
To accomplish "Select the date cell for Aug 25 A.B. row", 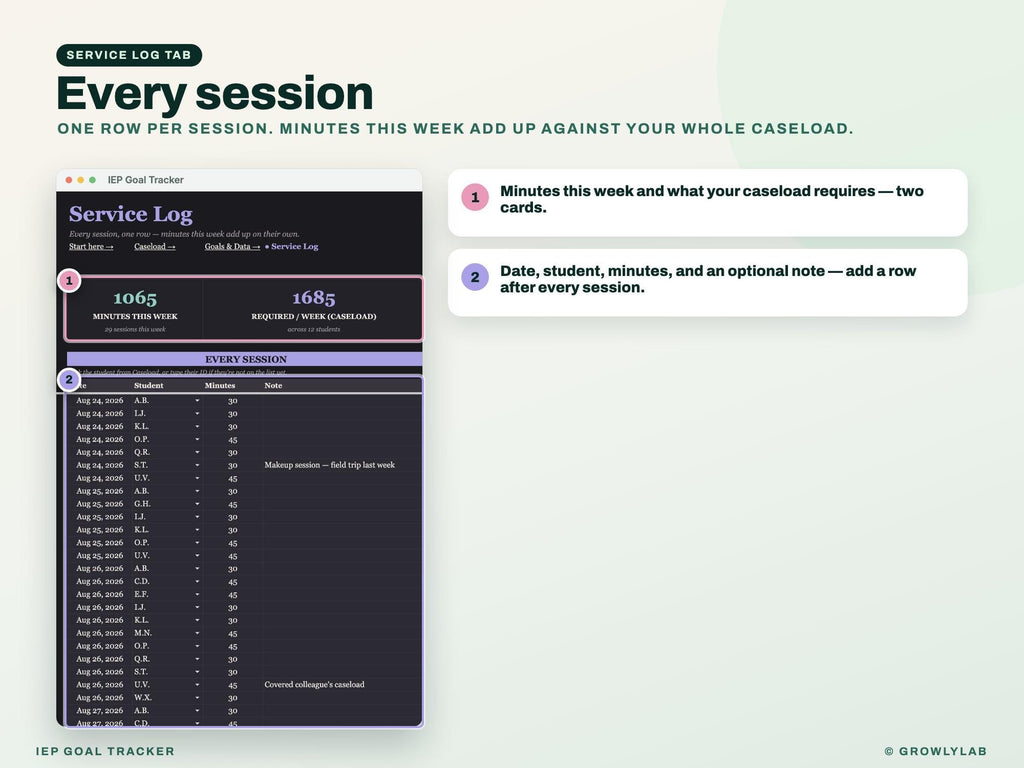I will [x=99, y=491].
